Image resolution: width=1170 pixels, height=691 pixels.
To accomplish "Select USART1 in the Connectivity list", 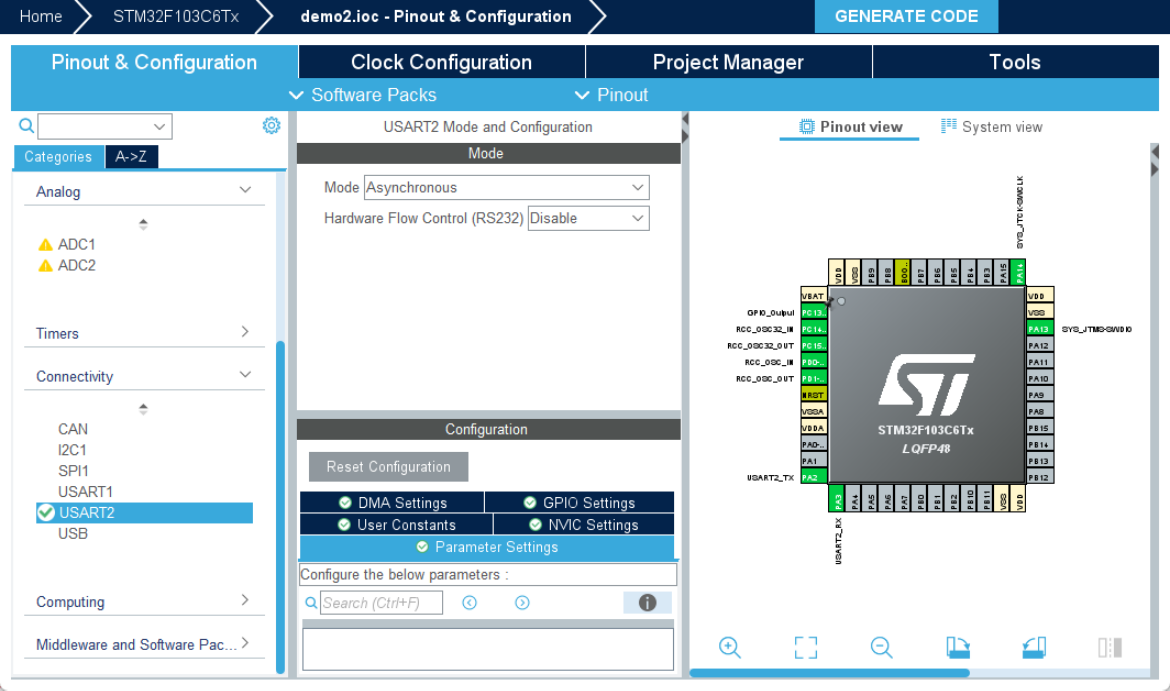I will click(85, 492).
